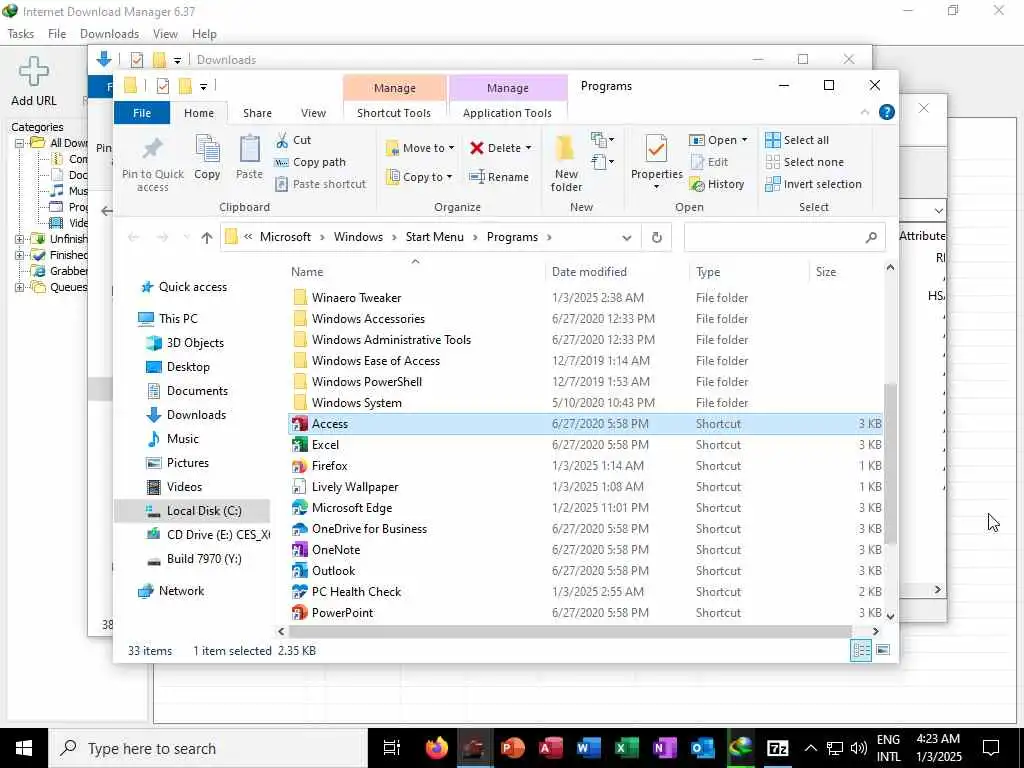1024x768 pixels.
Task: Click Select all in ribbon
Action: pyautogui.click(x=797, y=140)
